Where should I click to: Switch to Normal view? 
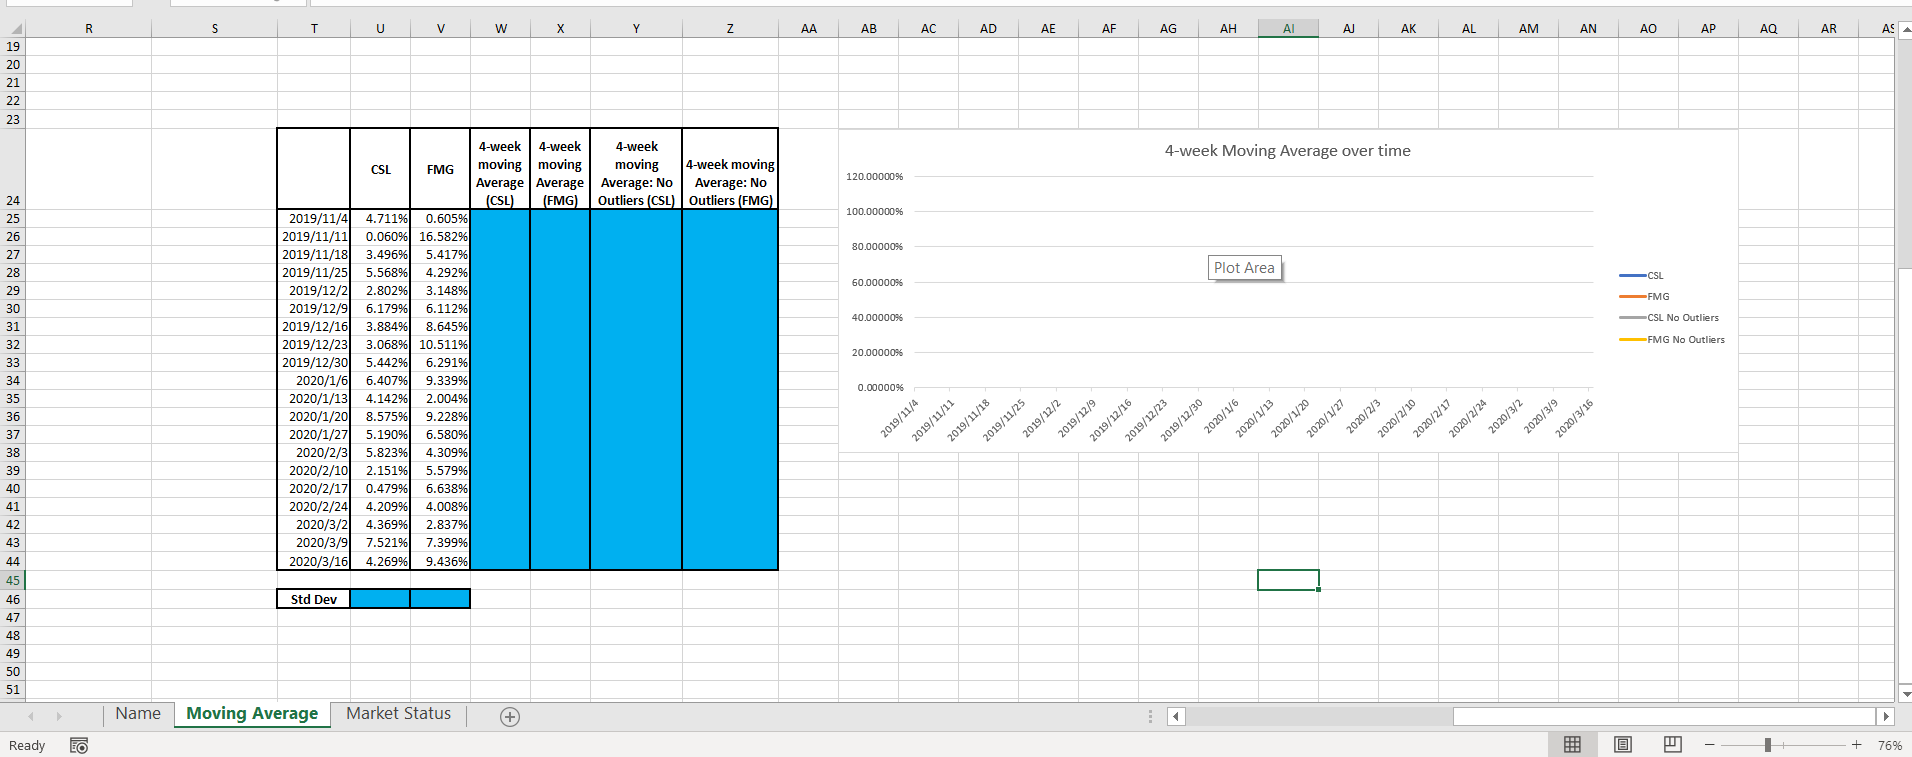(1572, 745)
